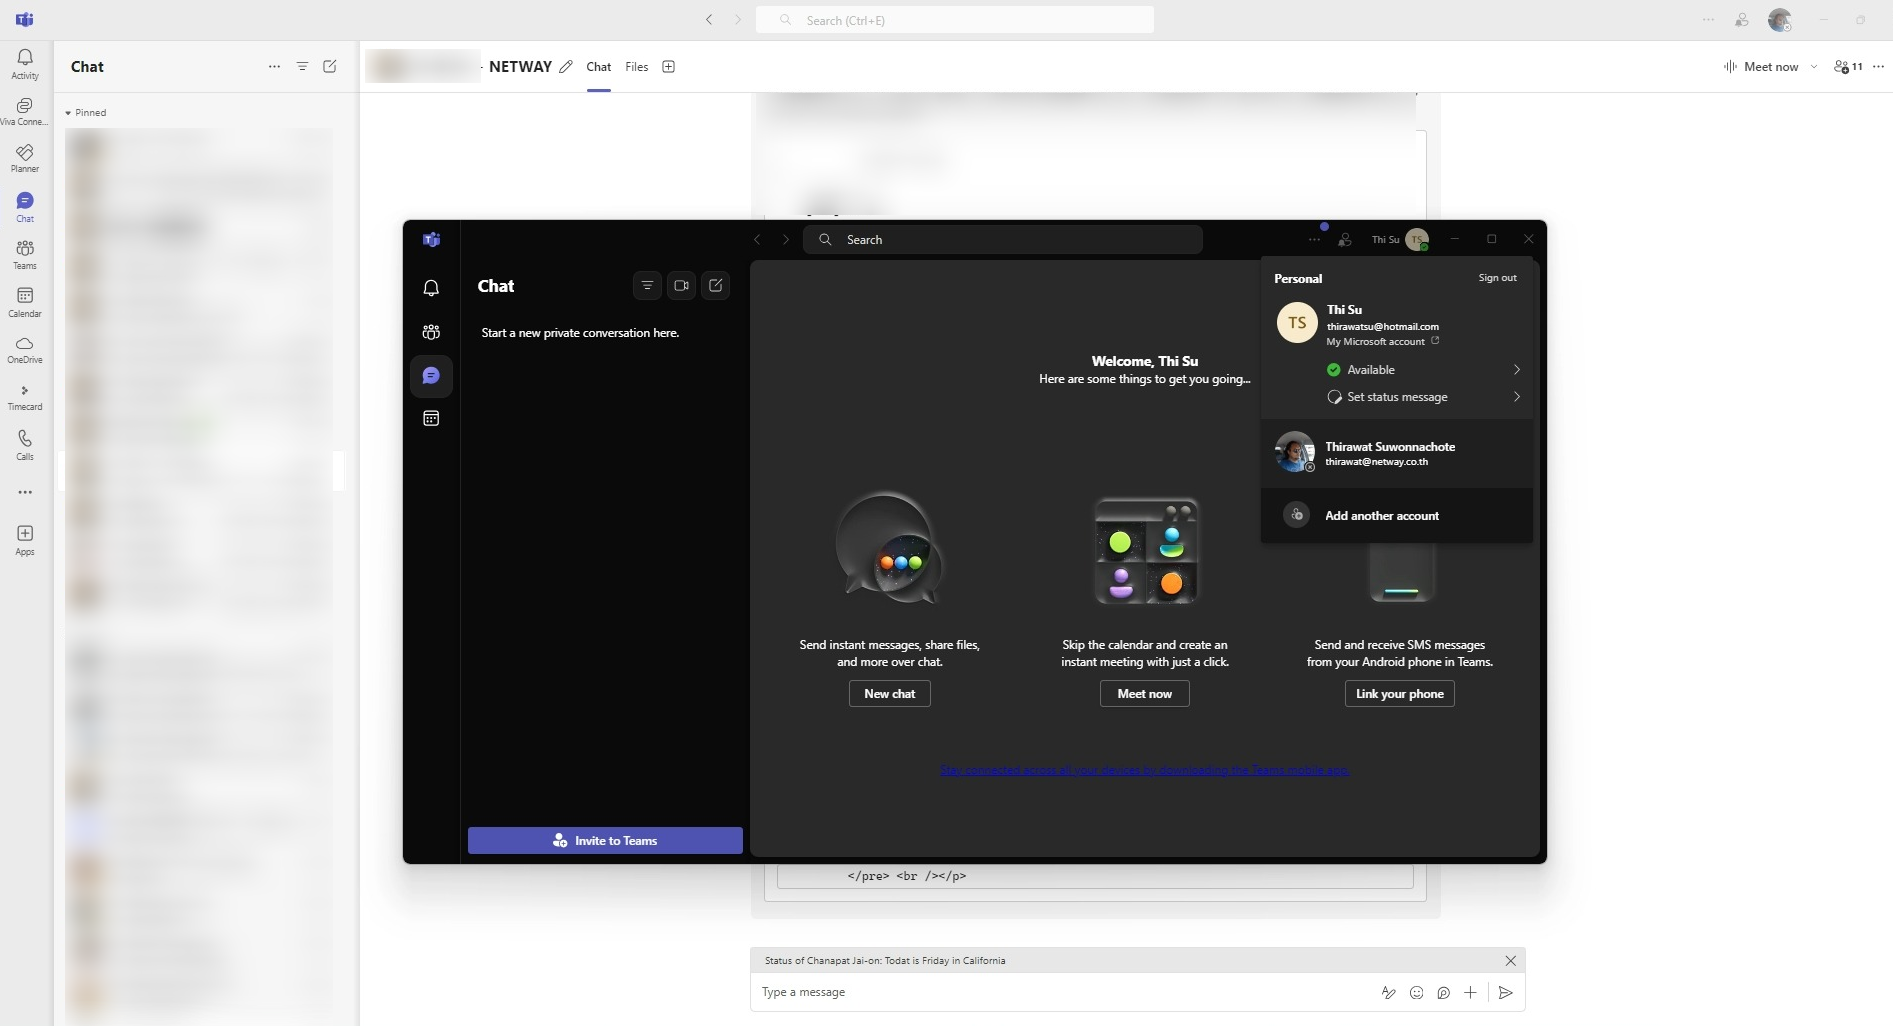Open Planner in the left sidebar

[25, 158]
